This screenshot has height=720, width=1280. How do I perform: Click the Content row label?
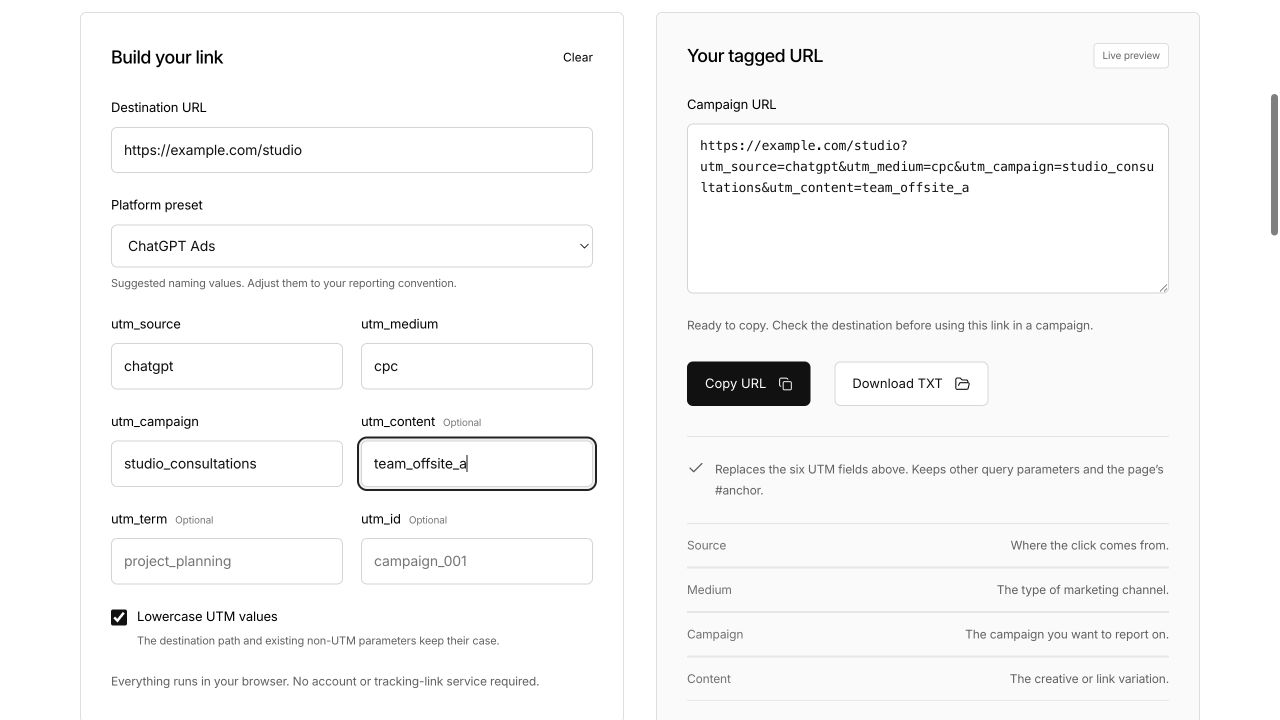pos(709,679)
